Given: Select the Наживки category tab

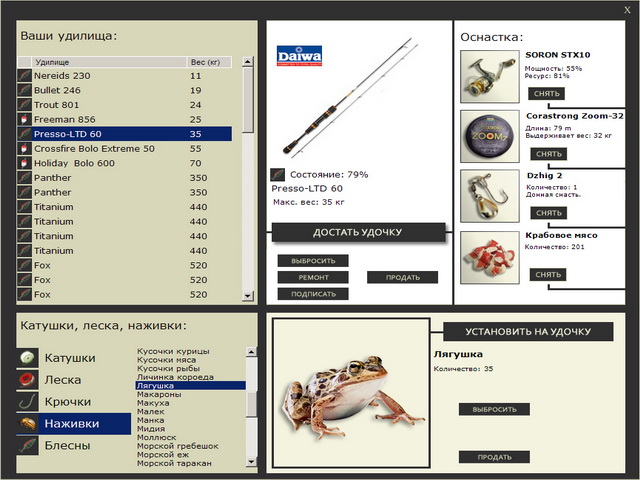Looking at the screenshot, I should coord(74,424).
